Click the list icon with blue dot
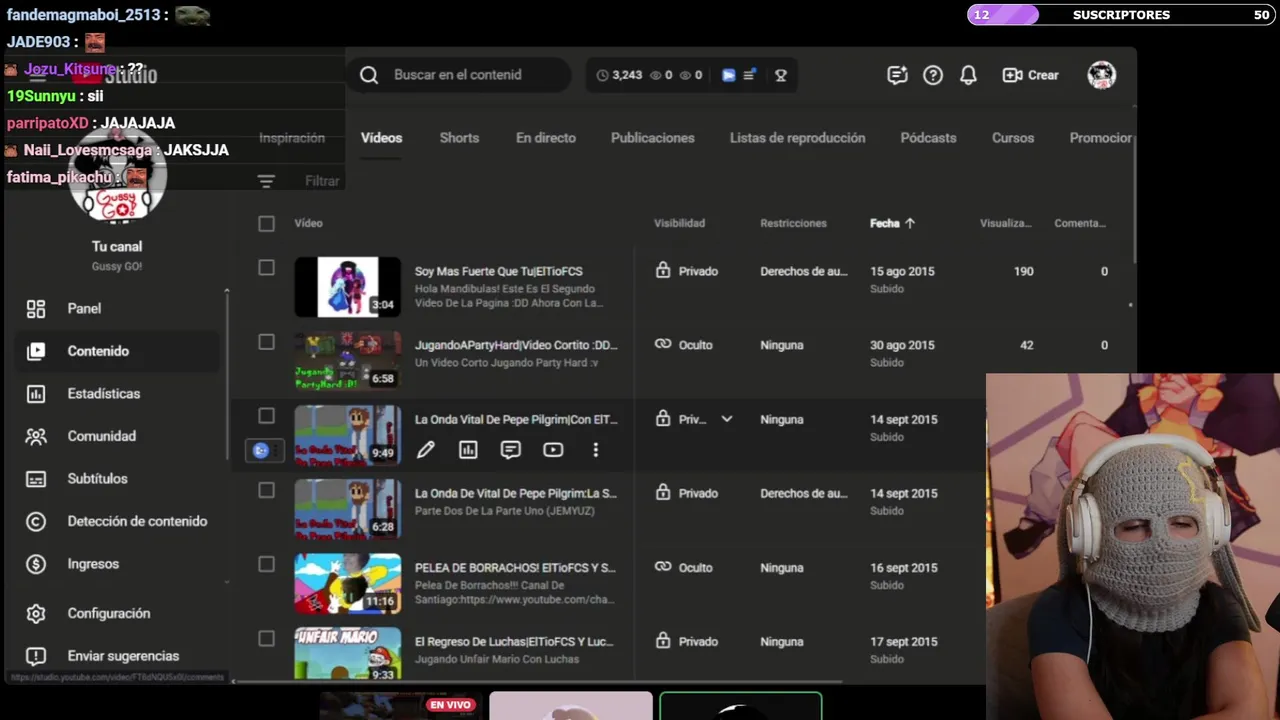Screen dimensions: 1280x720 750,75
